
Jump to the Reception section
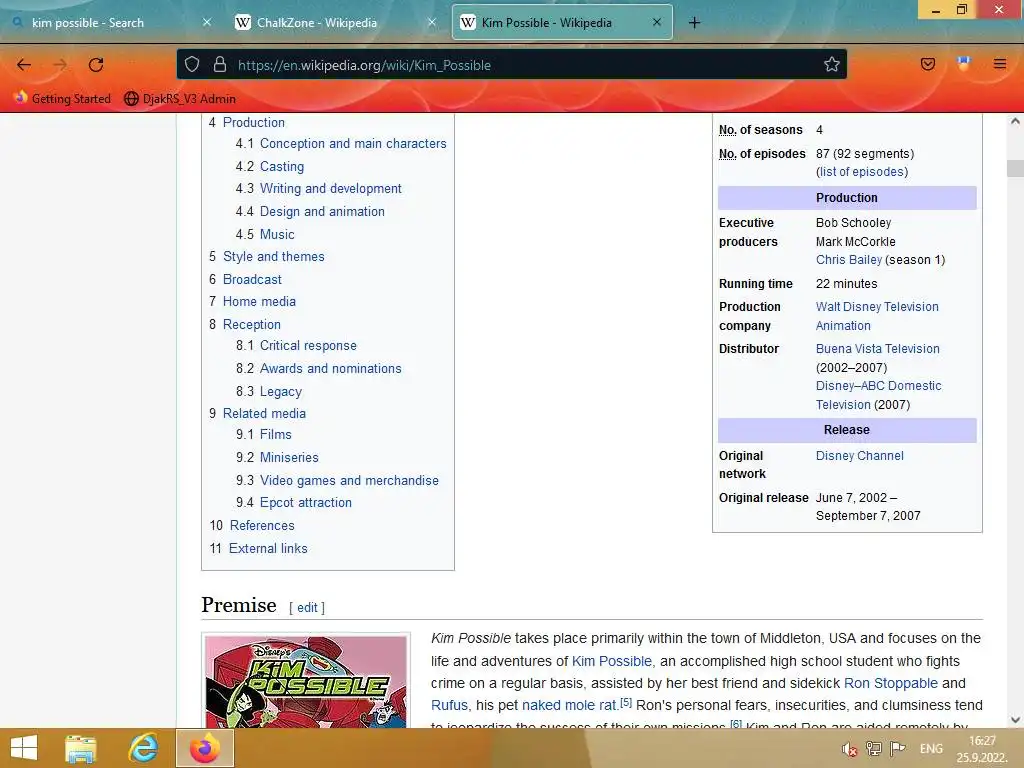251,325
